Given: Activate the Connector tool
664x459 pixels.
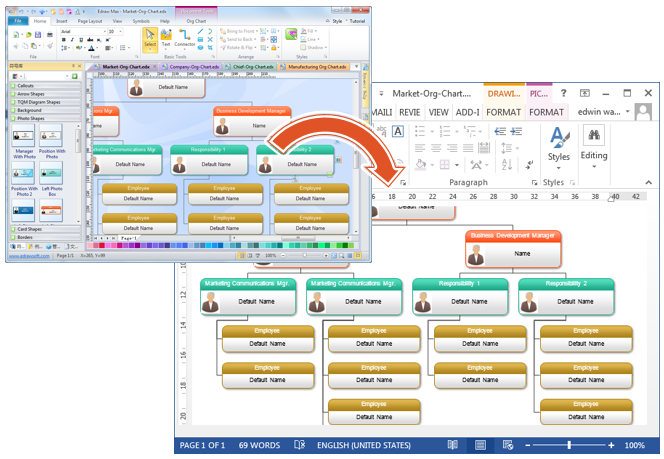Looking at the screenshot, I should coord(185,38).
